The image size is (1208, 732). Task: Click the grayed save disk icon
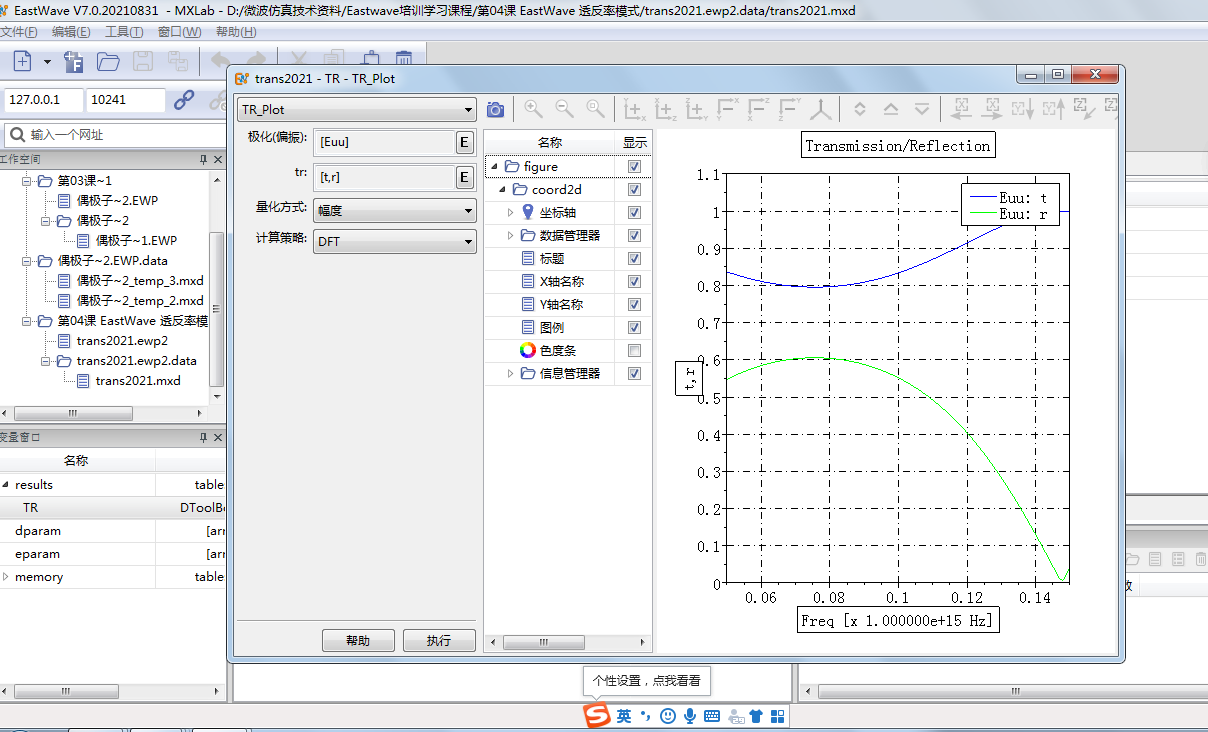pos(143,62)
